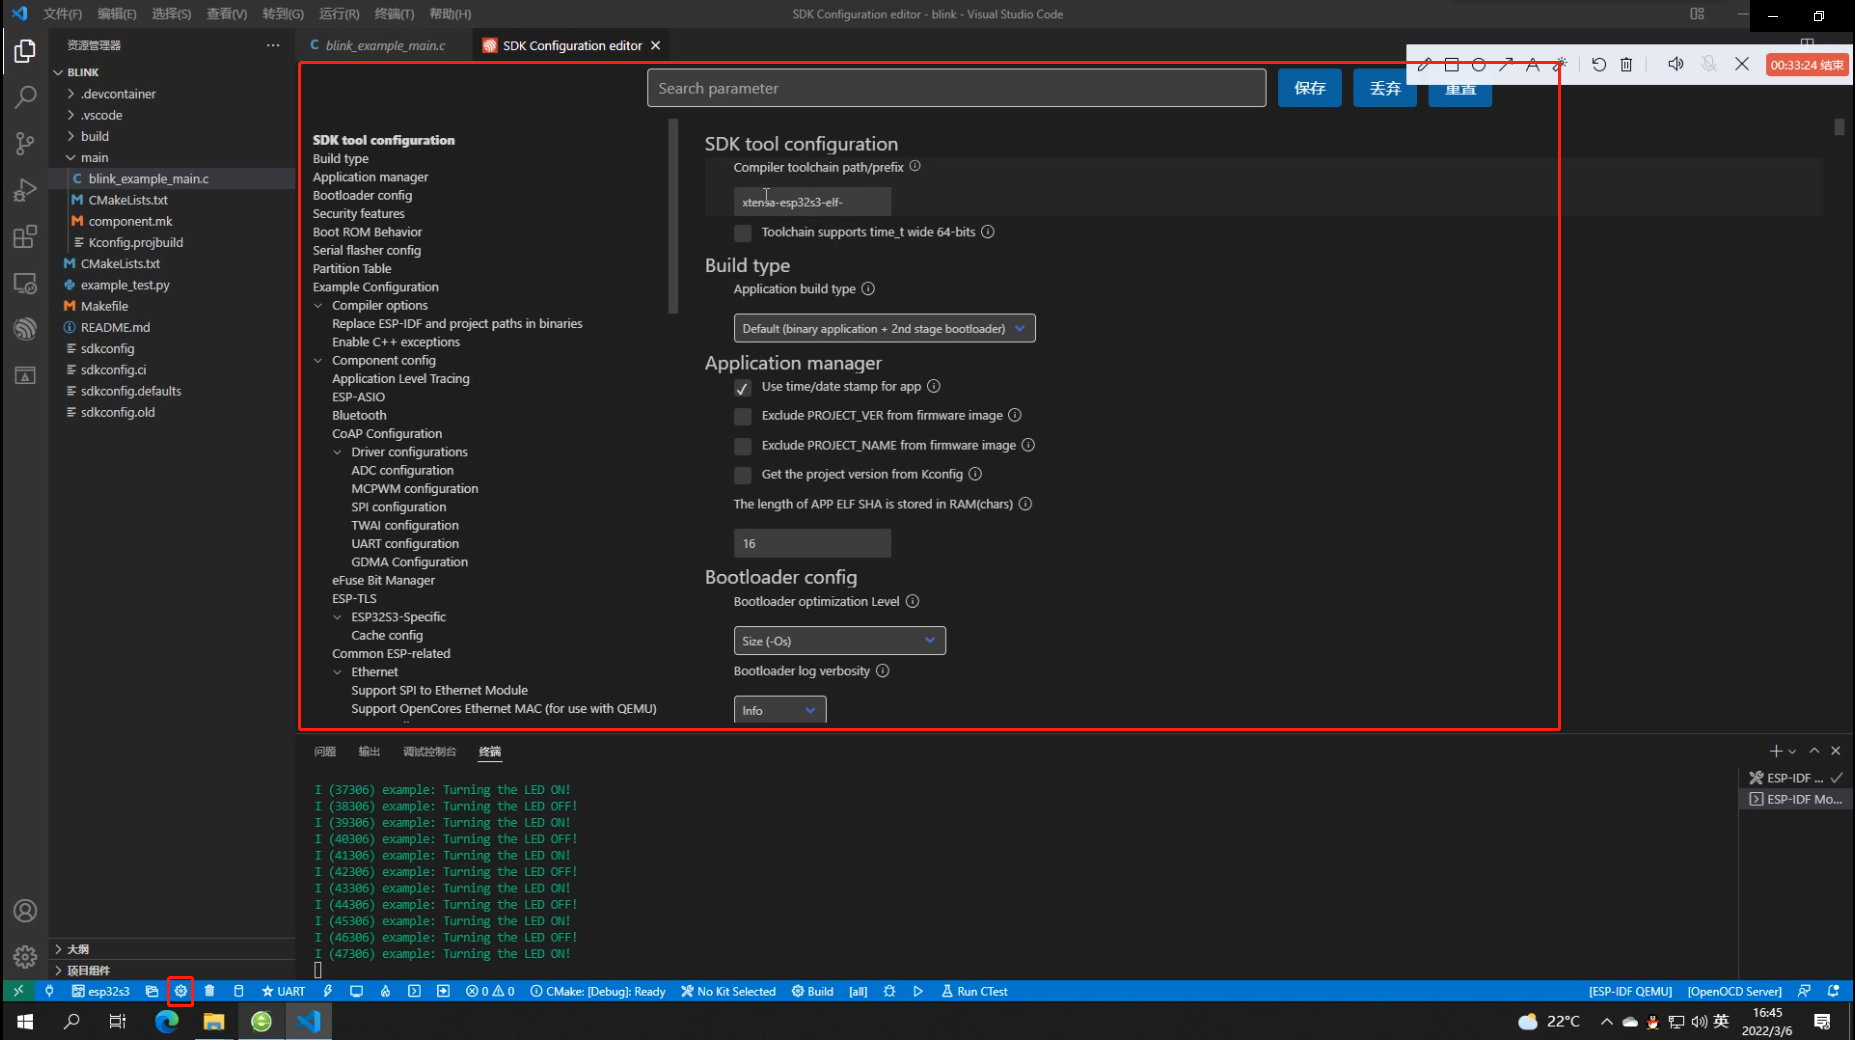
Task: Click the 重置 reset button
Action: (1460, 89)
